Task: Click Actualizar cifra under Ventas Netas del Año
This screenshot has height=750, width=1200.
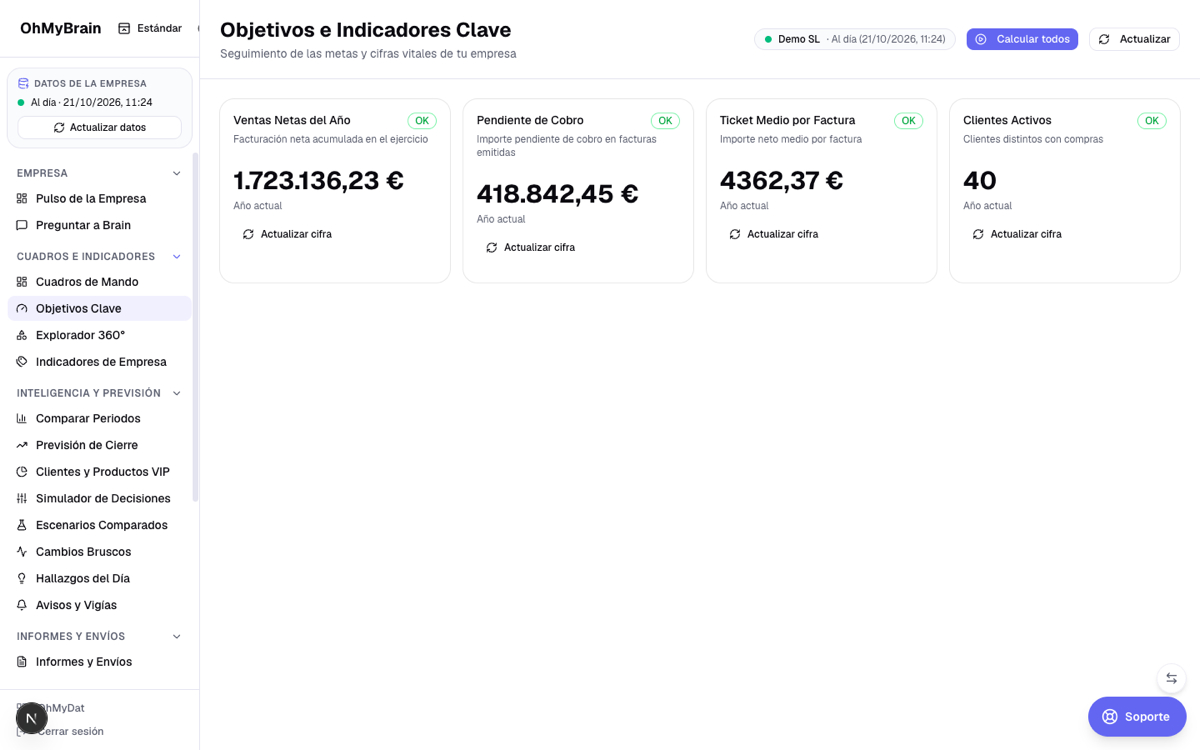Action: click(x=287, y=234)
